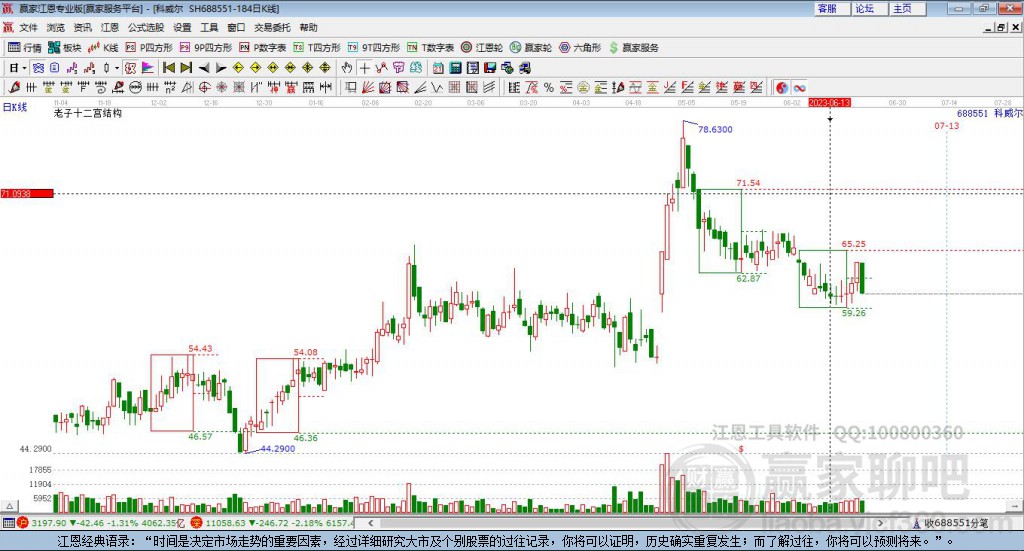
Task: Expand the 日 period dropdown arrow
Action: [x=24, y=68]
